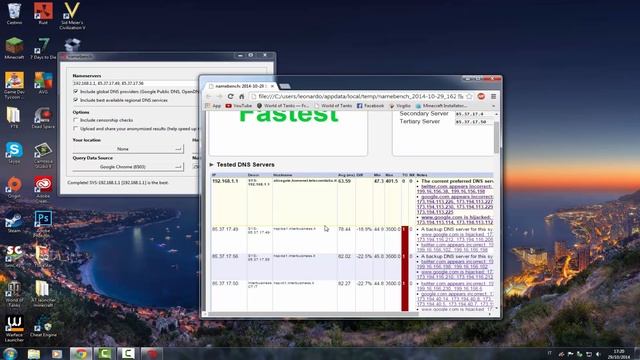
Task: Open the 'Your location' dropdown in namebench
Action: (x=128, y=149)
